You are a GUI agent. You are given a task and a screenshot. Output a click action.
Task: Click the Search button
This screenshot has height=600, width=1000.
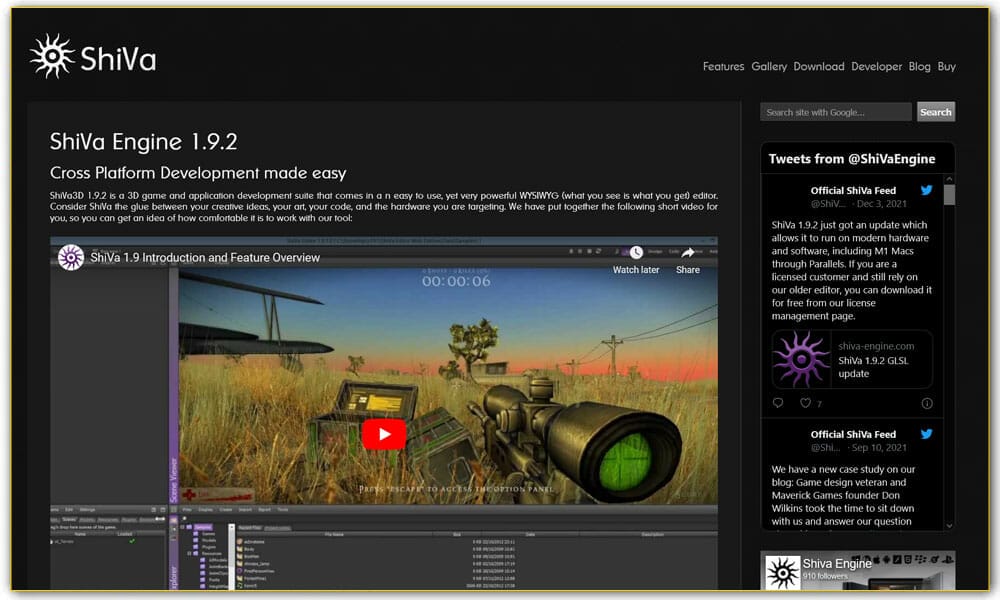(x=935, y=111)
